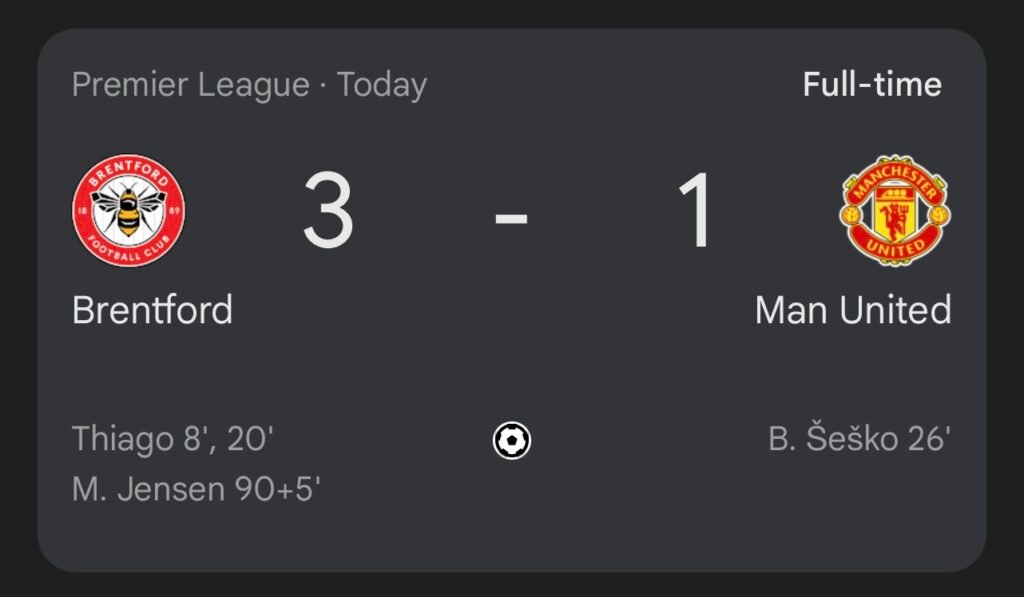The image size is (1024, 597).
Task: Click FOOTBALL CLUB text on Brentford badge
Action: (129, 250)
